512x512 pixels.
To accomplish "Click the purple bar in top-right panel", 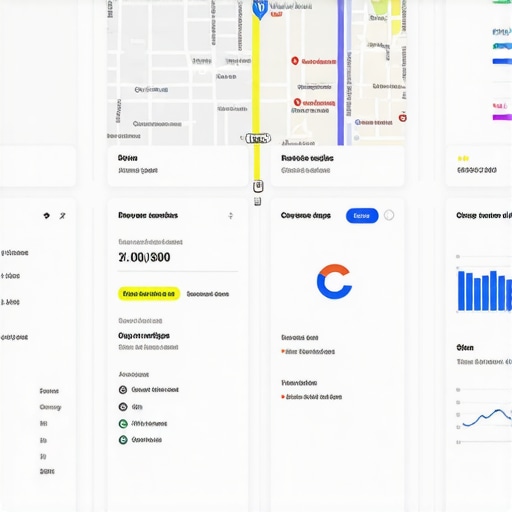I will pyautogui.click(x=502, y=117).
